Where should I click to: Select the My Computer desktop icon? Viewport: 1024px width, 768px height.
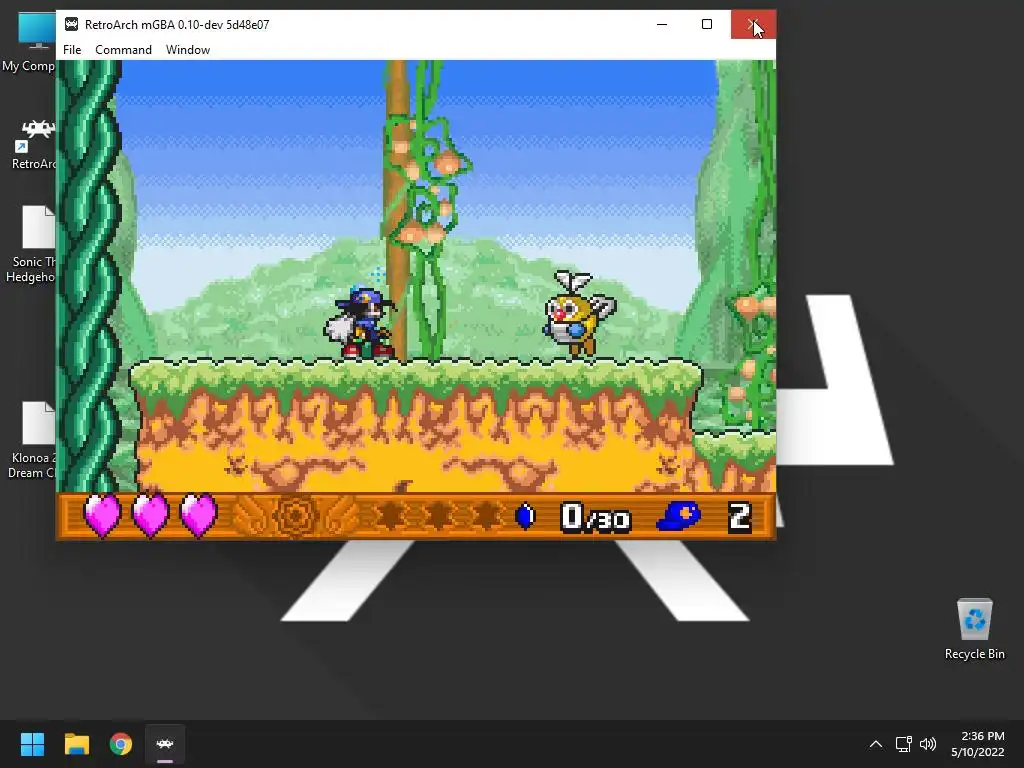coord(29,41)
